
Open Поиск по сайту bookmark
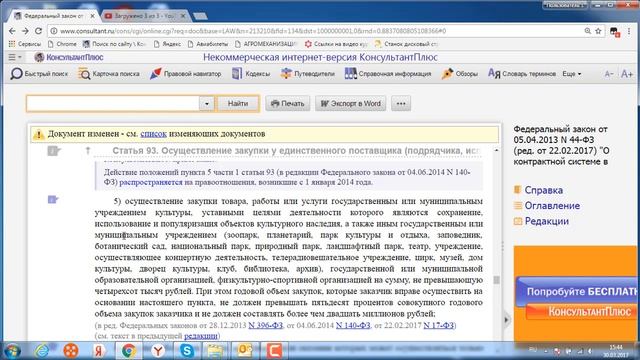pos(115,44)
